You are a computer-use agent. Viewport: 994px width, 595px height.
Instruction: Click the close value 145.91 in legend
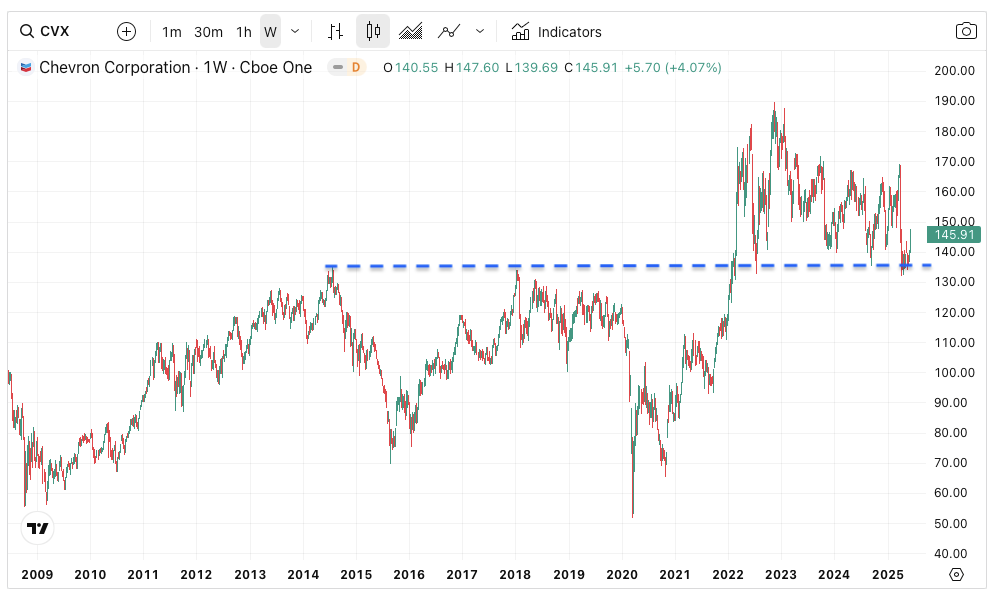596,68
